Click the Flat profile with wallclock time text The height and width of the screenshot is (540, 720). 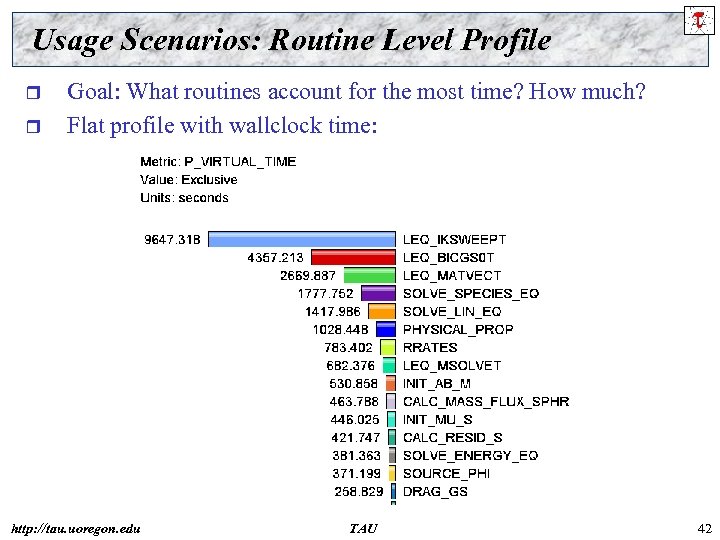pyautogui.click(x=222, y=125)
